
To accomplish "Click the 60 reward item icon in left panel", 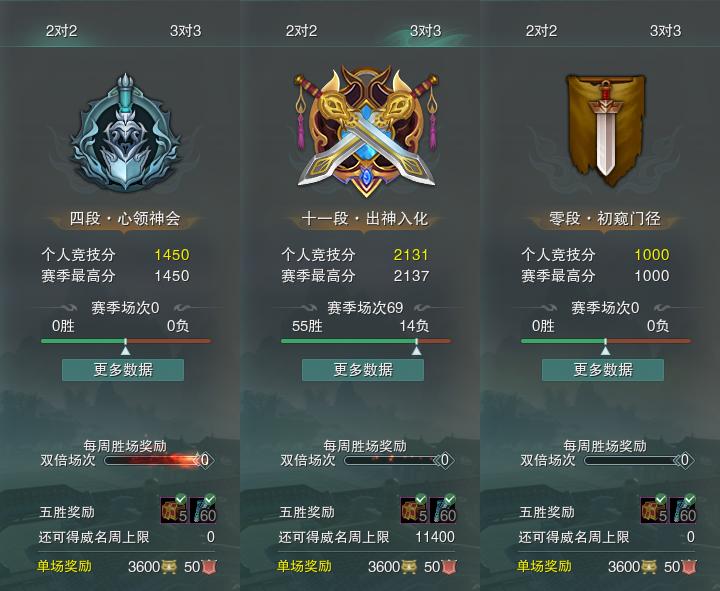I will tap(203, 510).
